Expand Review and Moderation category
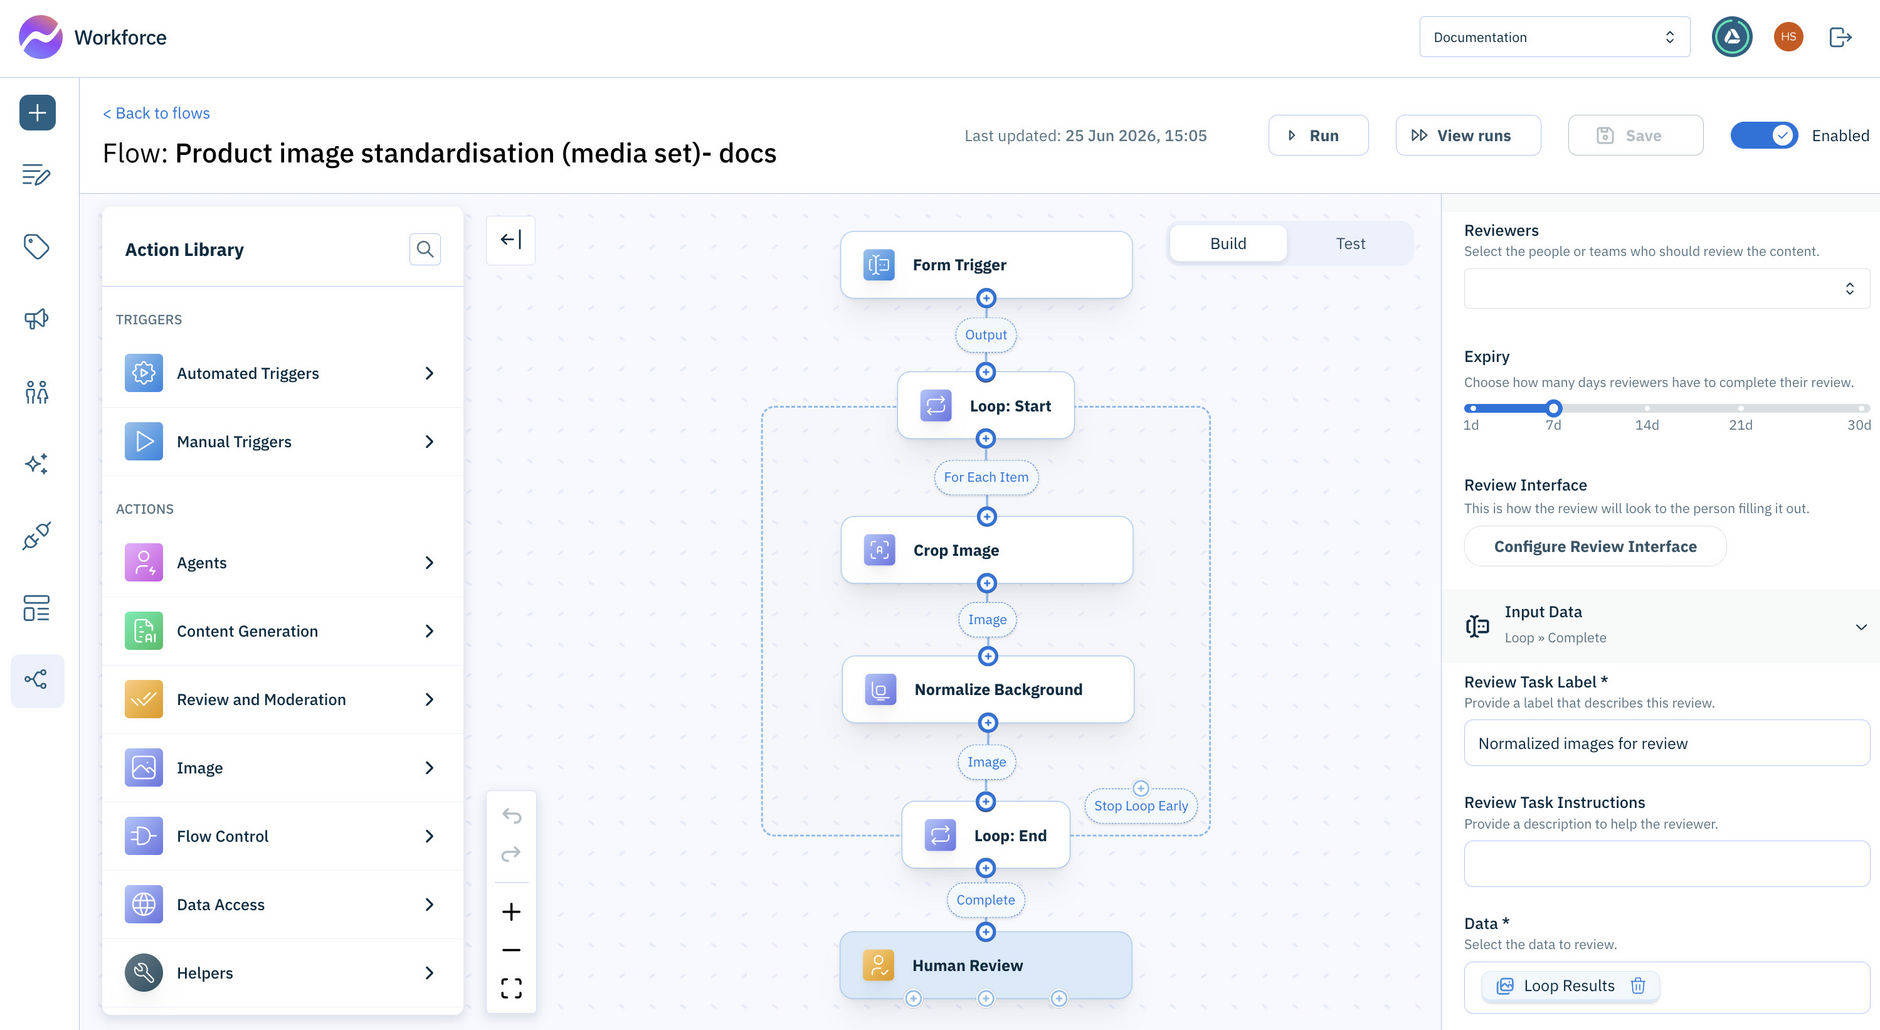1880x1030 pixels. click(283, 700)
